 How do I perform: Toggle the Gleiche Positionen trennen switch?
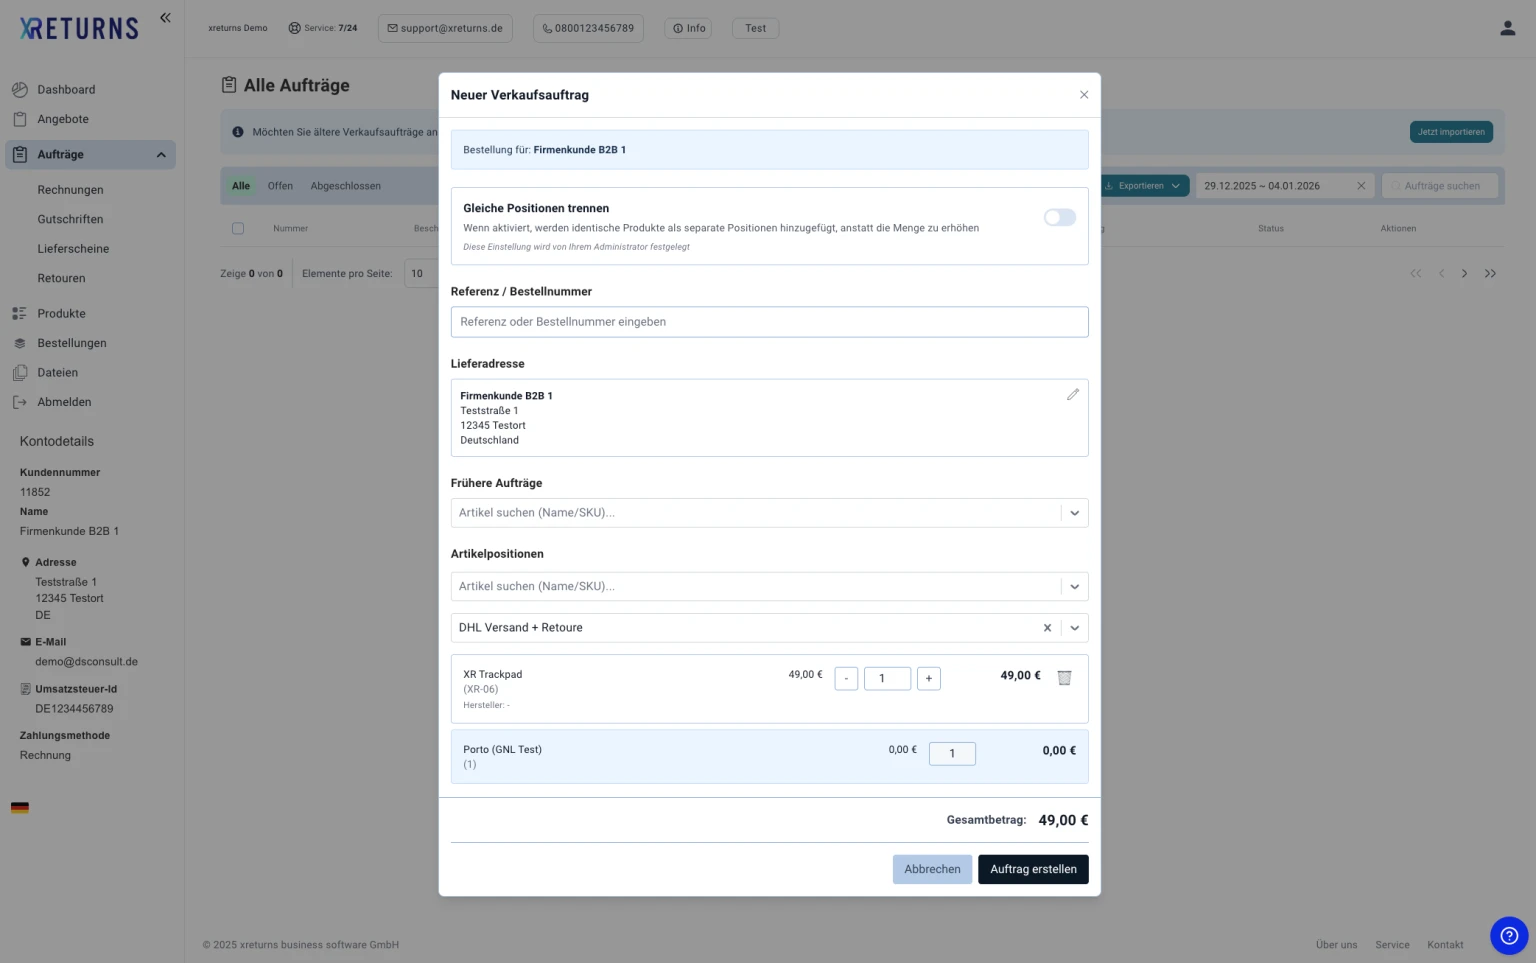pyautogui.click(x=1059, y=218)
